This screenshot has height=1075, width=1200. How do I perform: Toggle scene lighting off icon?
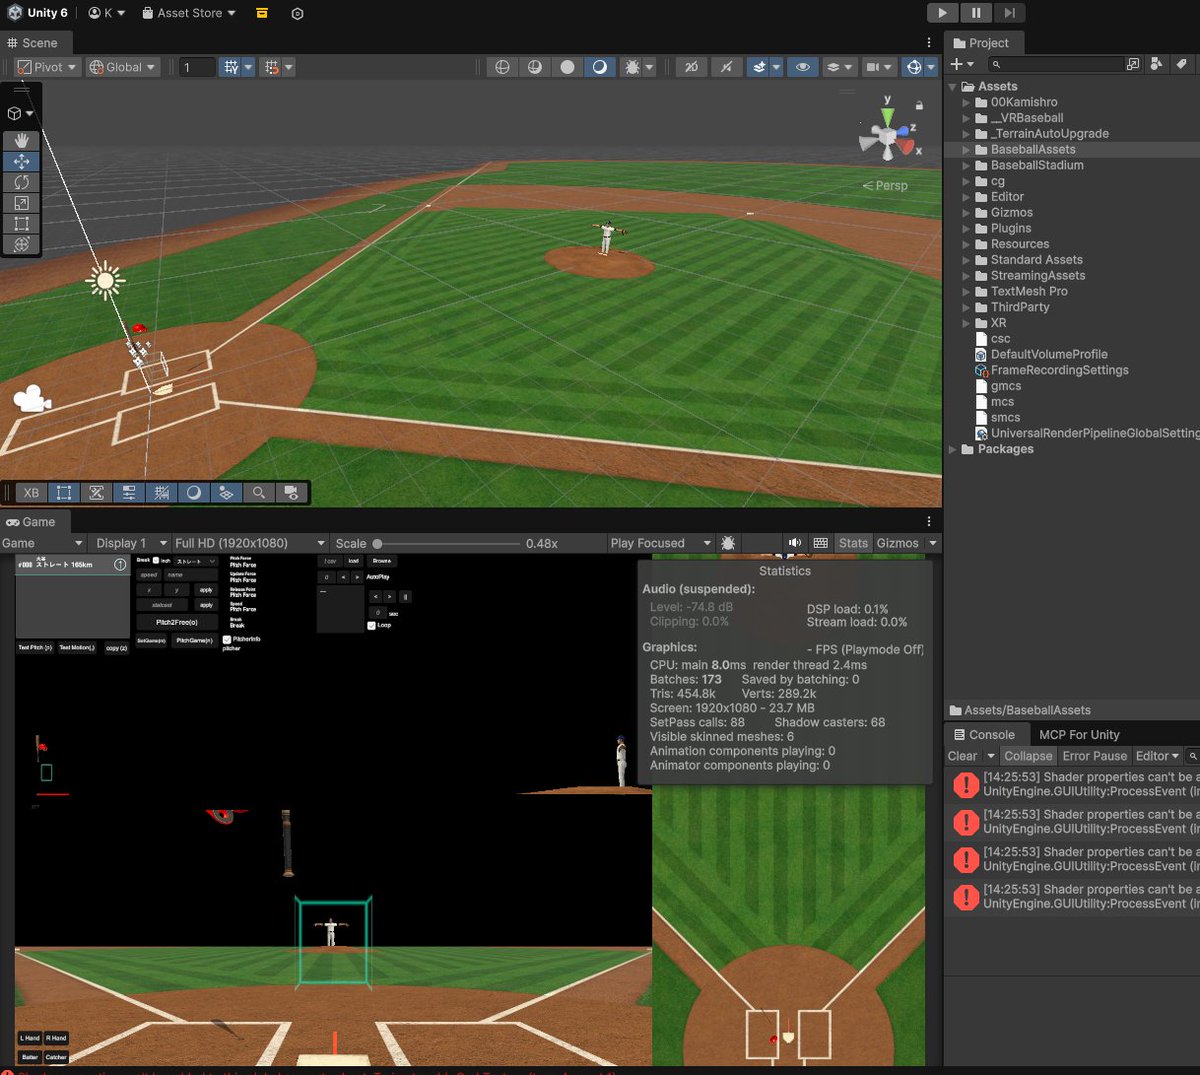tap(726, 67)
